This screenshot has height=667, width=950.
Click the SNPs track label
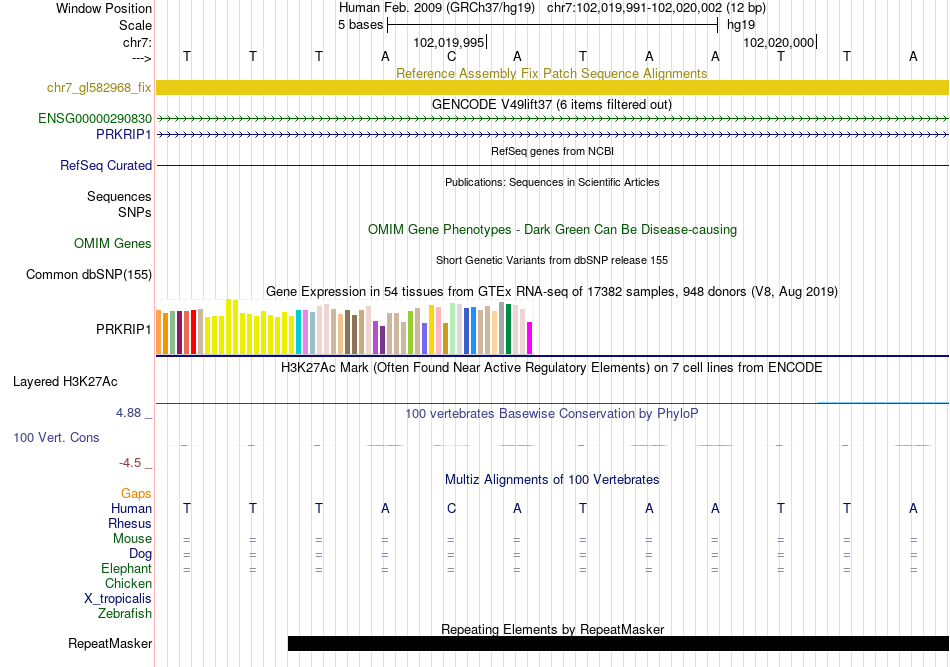pyautogui.click(x=135, y=213)
